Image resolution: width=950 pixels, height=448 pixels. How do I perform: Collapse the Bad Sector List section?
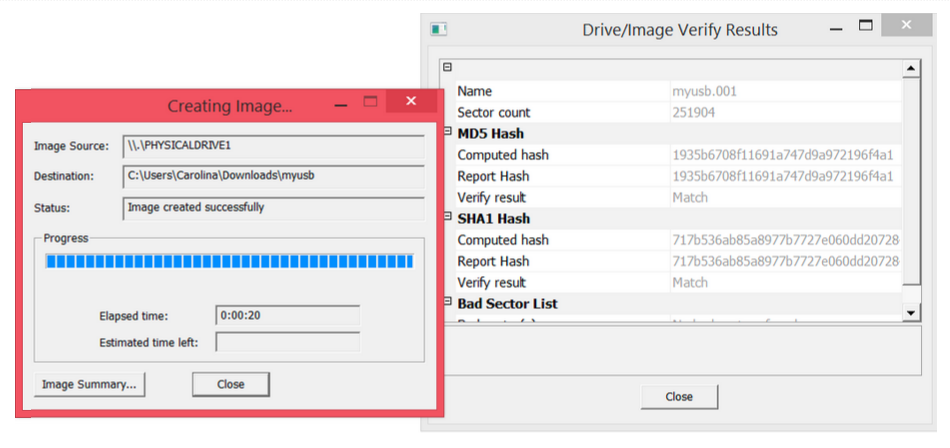pos(448,303)
